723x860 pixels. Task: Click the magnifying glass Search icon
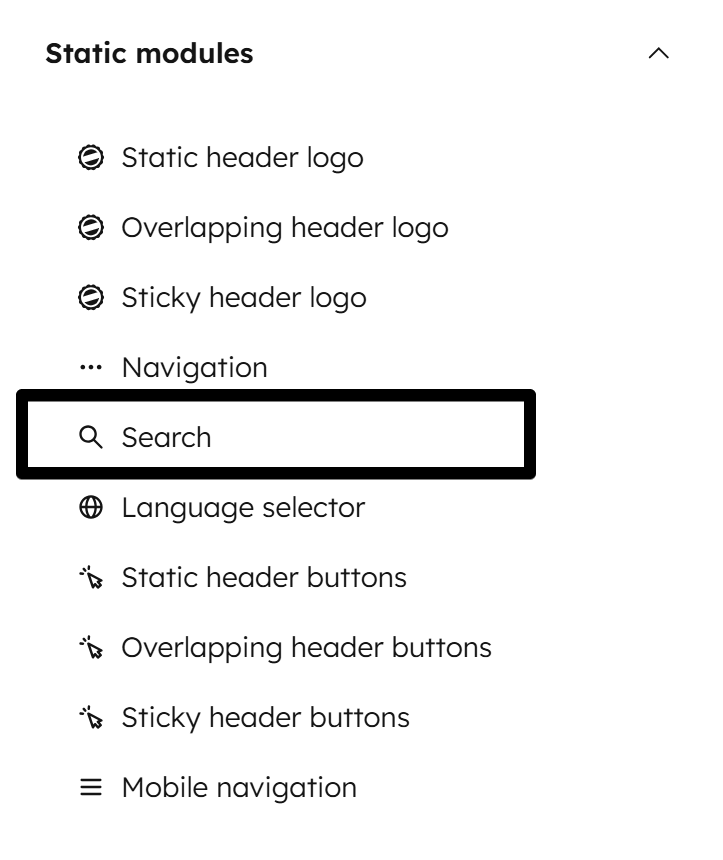tap(93, 437)
